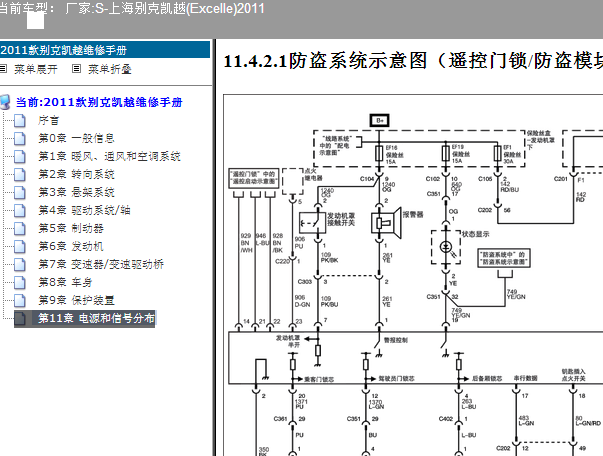The width and height of the screenshot is (603, 456).
Task: Click the icon beside 菜单折叠
Action: pos(77,69)
